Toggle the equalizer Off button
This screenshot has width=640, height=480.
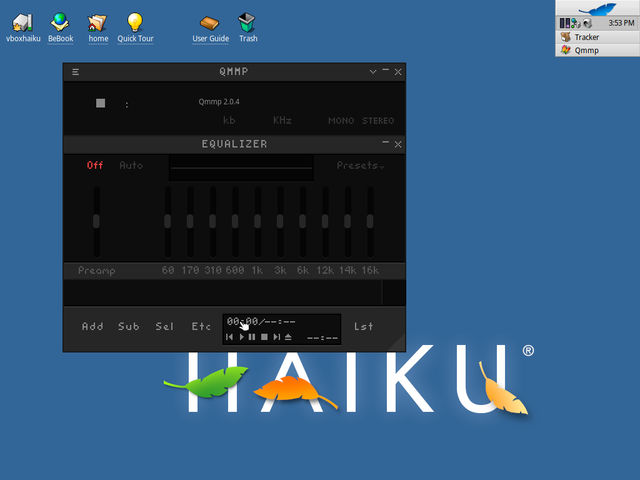[x=95, y=165]
